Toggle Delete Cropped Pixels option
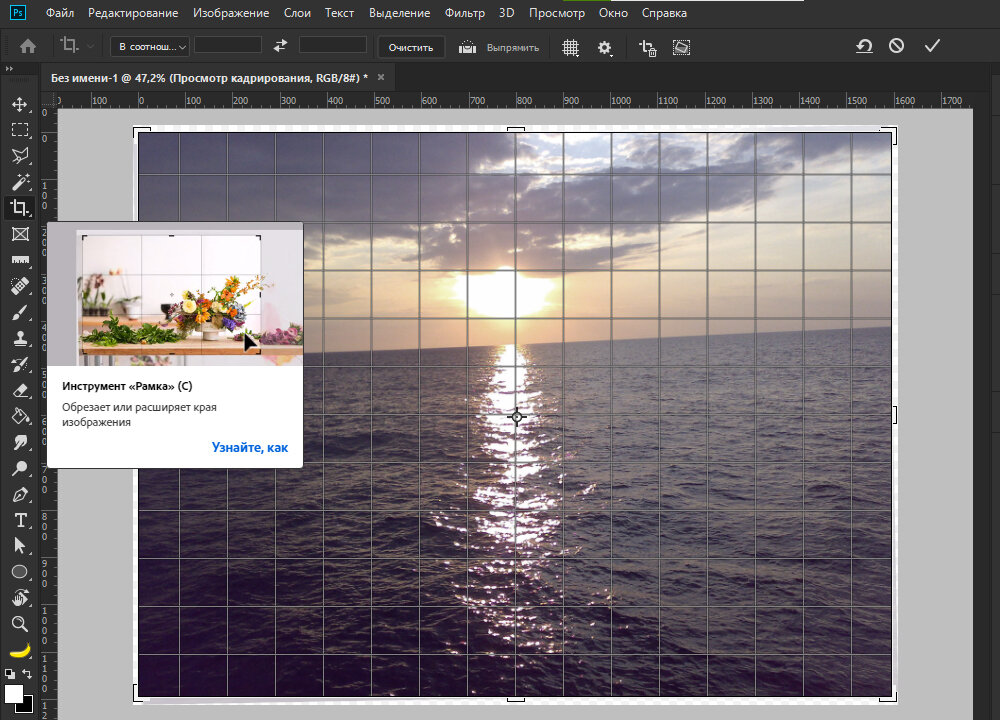This screenshot has height=720, width=1000. click(x=647, y=48)
